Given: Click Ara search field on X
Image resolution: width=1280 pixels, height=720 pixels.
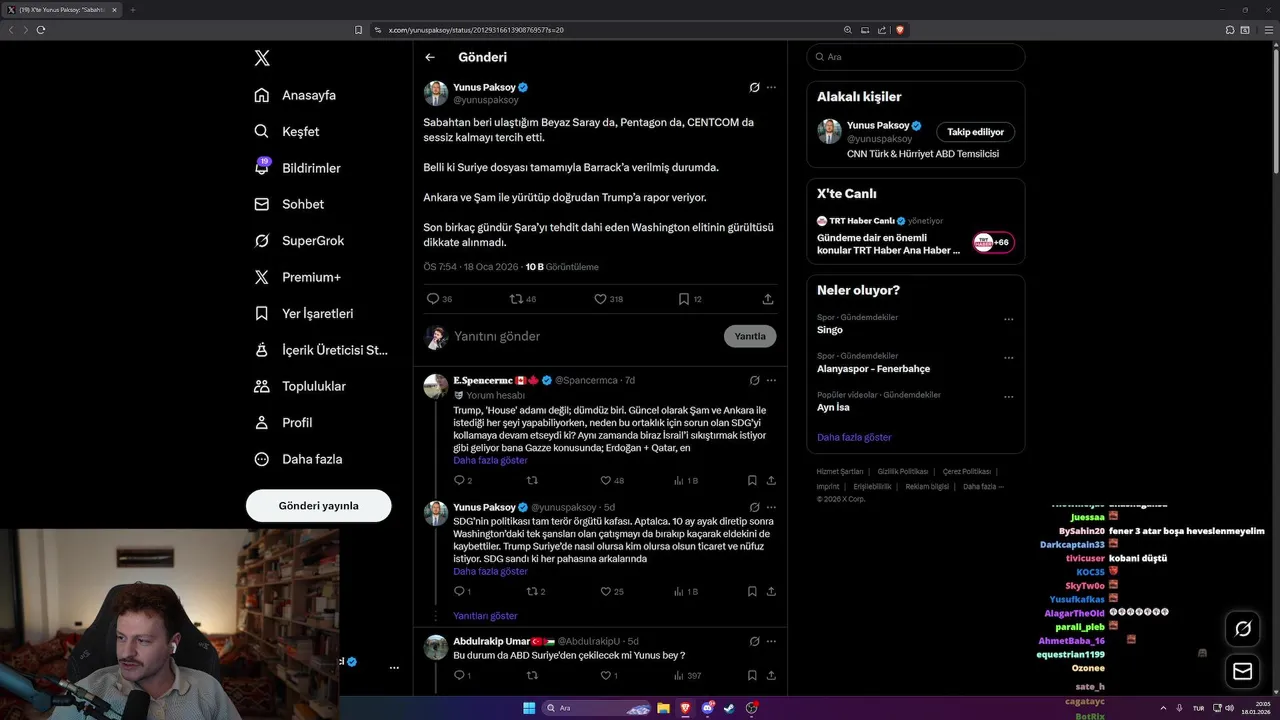Looking at the screenshot, I should click(x=915, y=57).
